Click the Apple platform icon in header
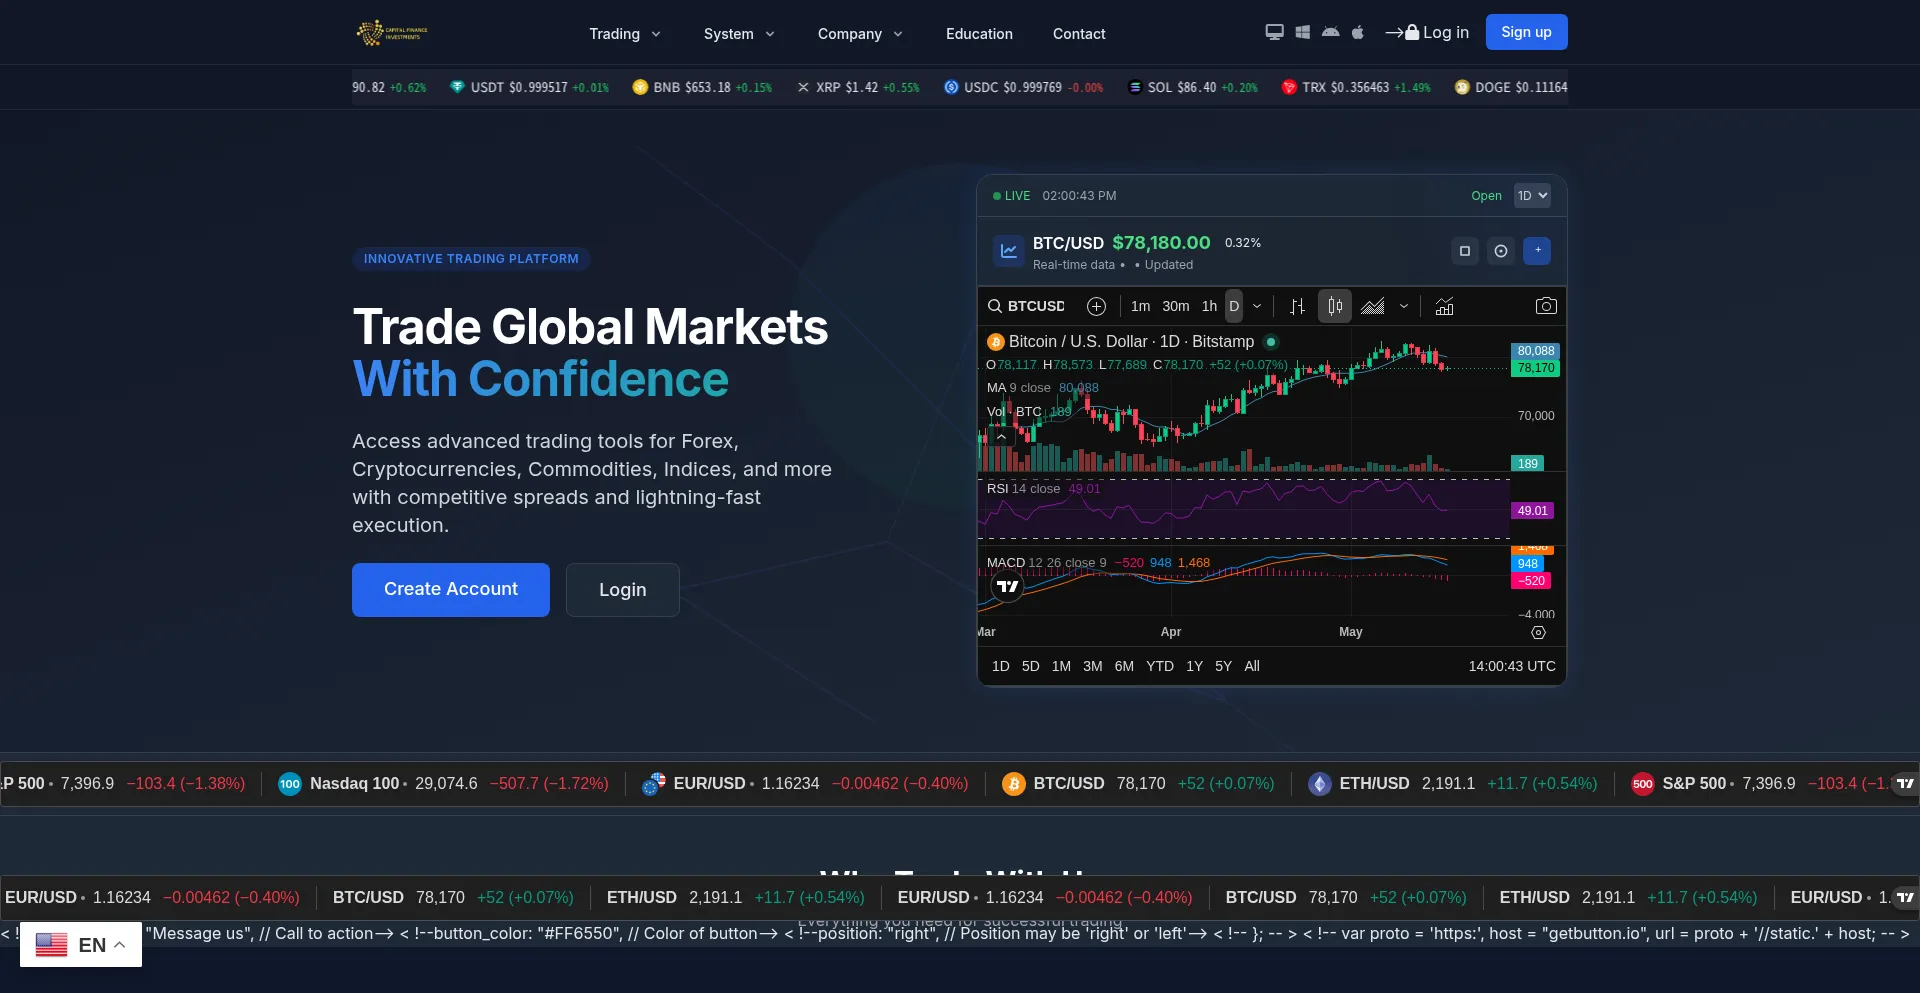The width and height of the screenshot is (1920, 993). coord(1357,32)
